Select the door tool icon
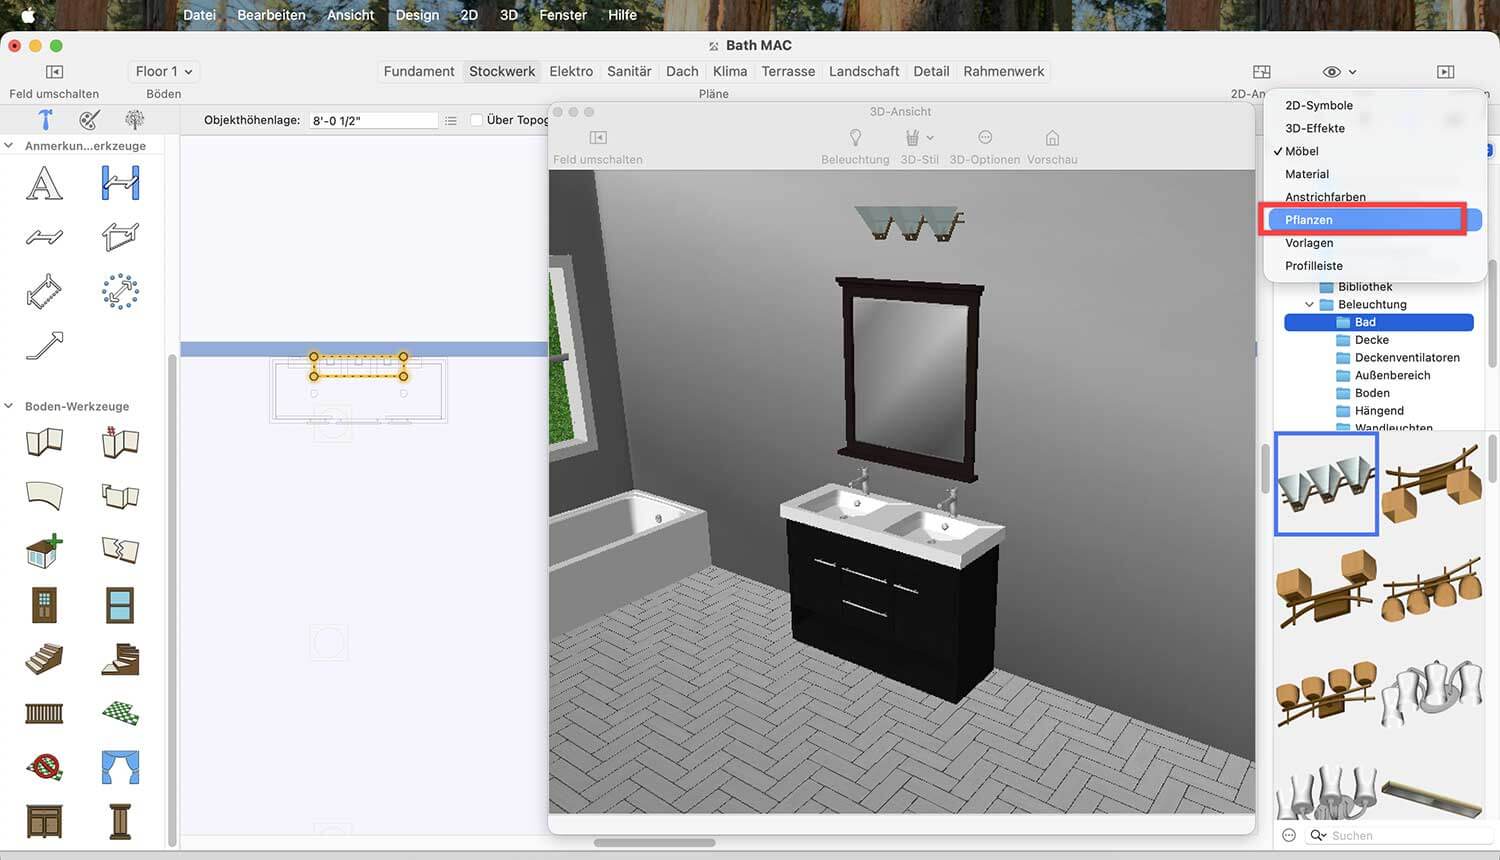 44,605
